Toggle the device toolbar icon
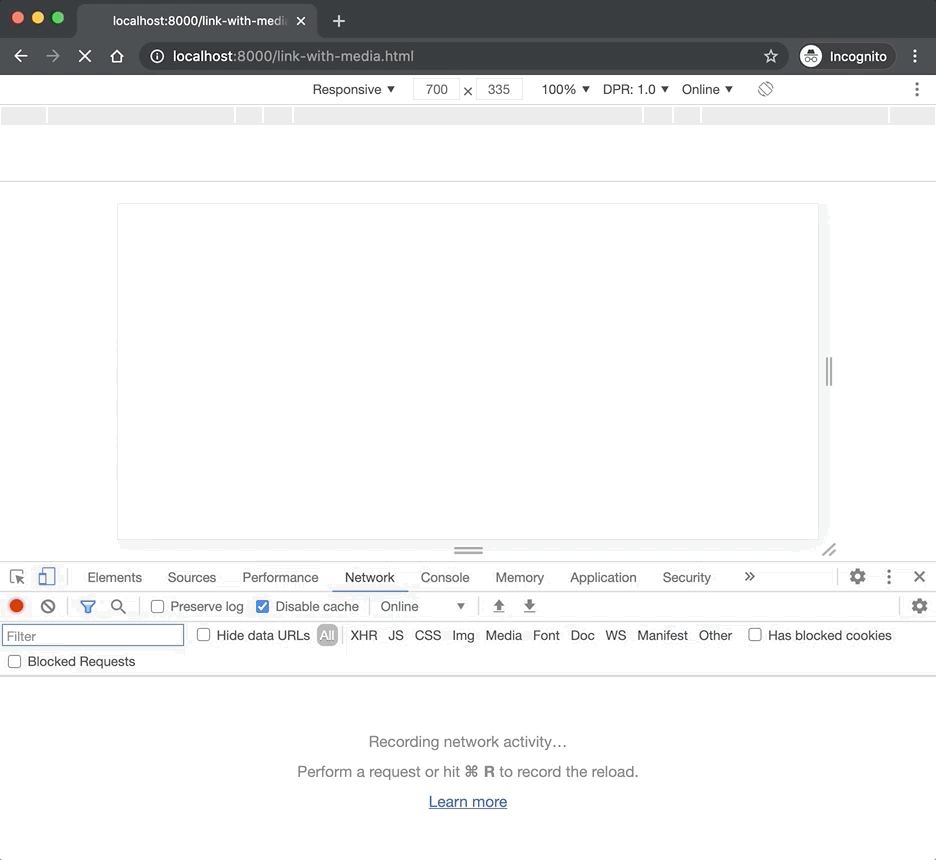Screen dimensions: 936x860 click(x=47, y=577)
